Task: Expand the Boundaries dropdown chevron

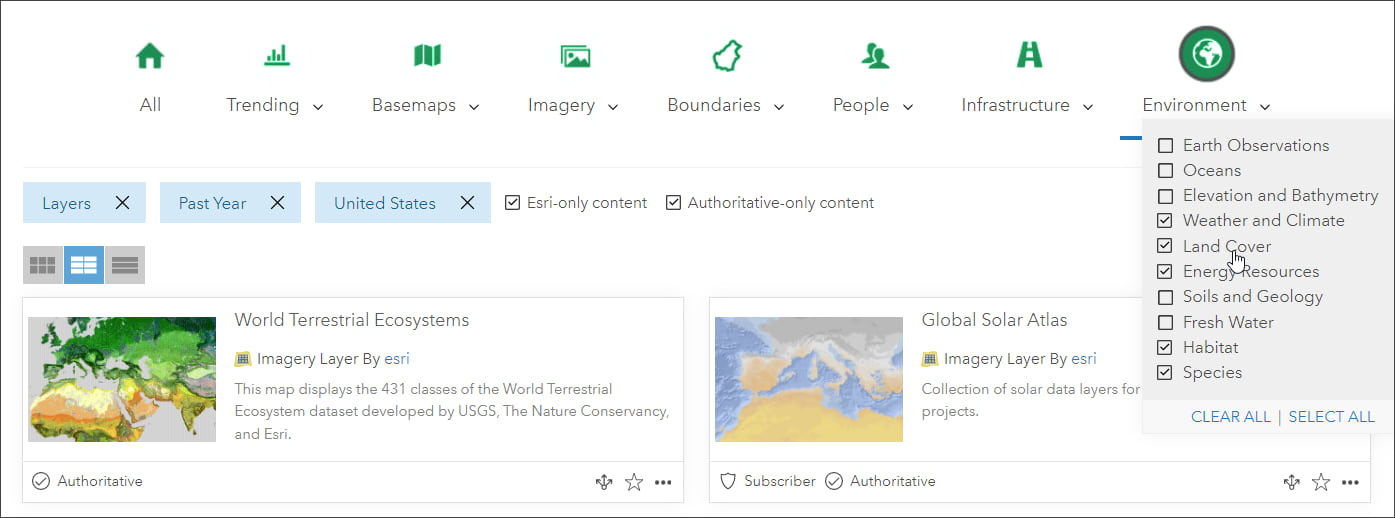Action: click(778, 107)
